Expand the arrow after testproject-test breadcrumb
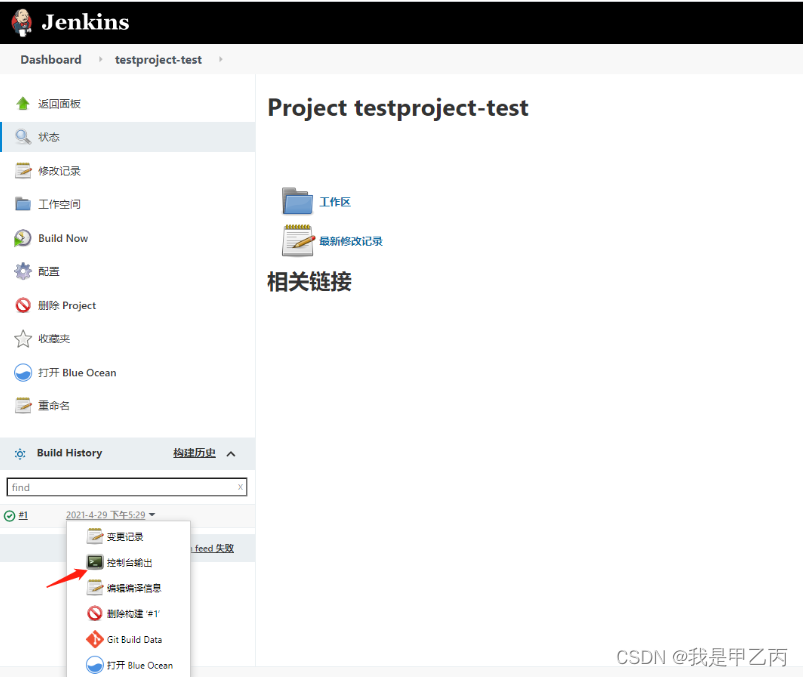Screen dimensions: 803x677 tap(221, 59)
